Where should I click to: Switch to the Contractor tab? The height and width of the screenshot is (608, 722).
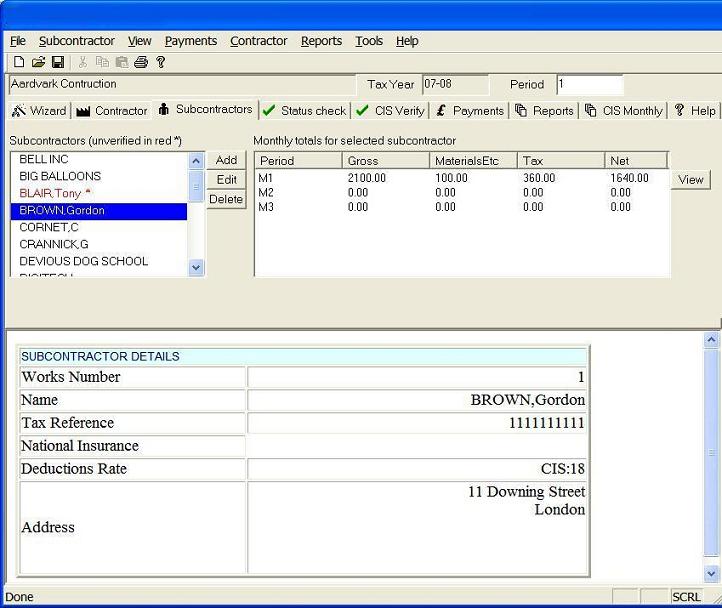click(x=112, y=111)
